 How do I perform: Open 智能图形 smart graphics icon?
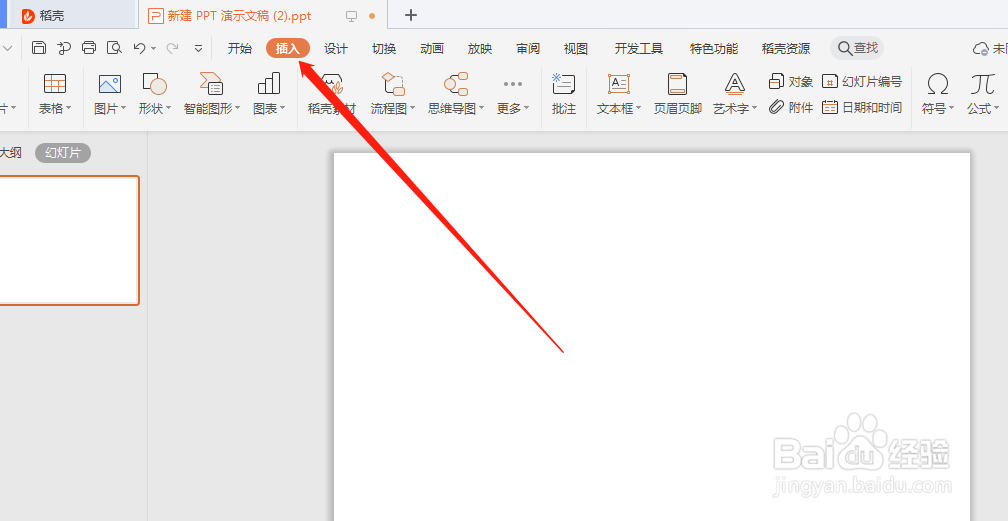(x=212, y=84)
